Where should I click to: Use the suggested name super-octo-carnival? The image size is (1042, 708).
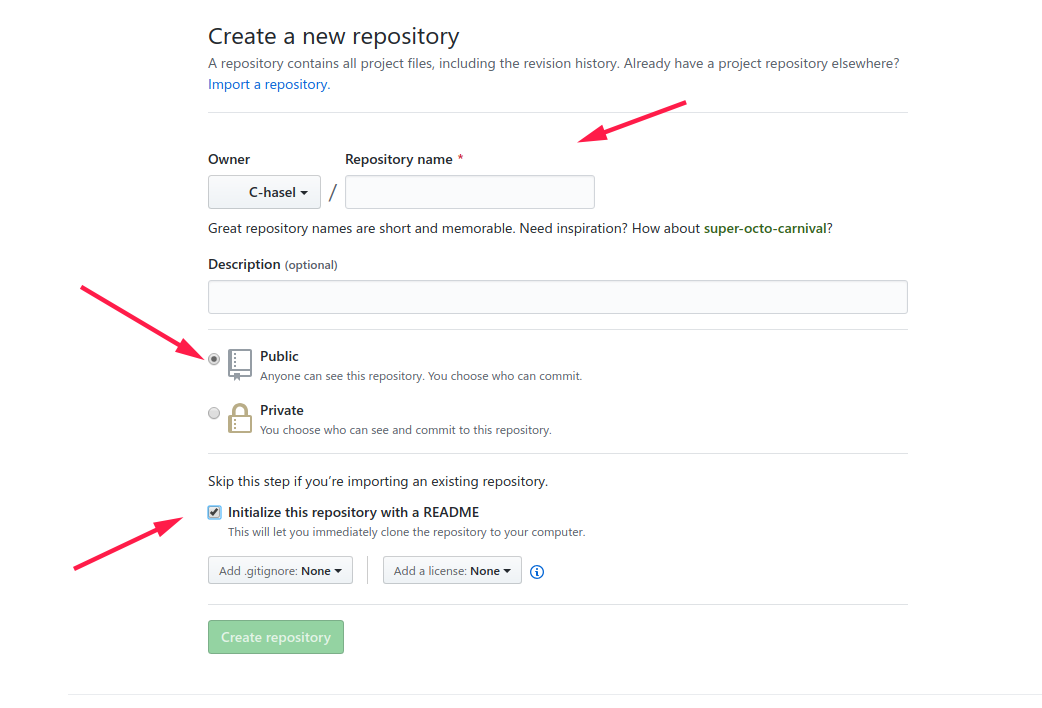[765, 228]
